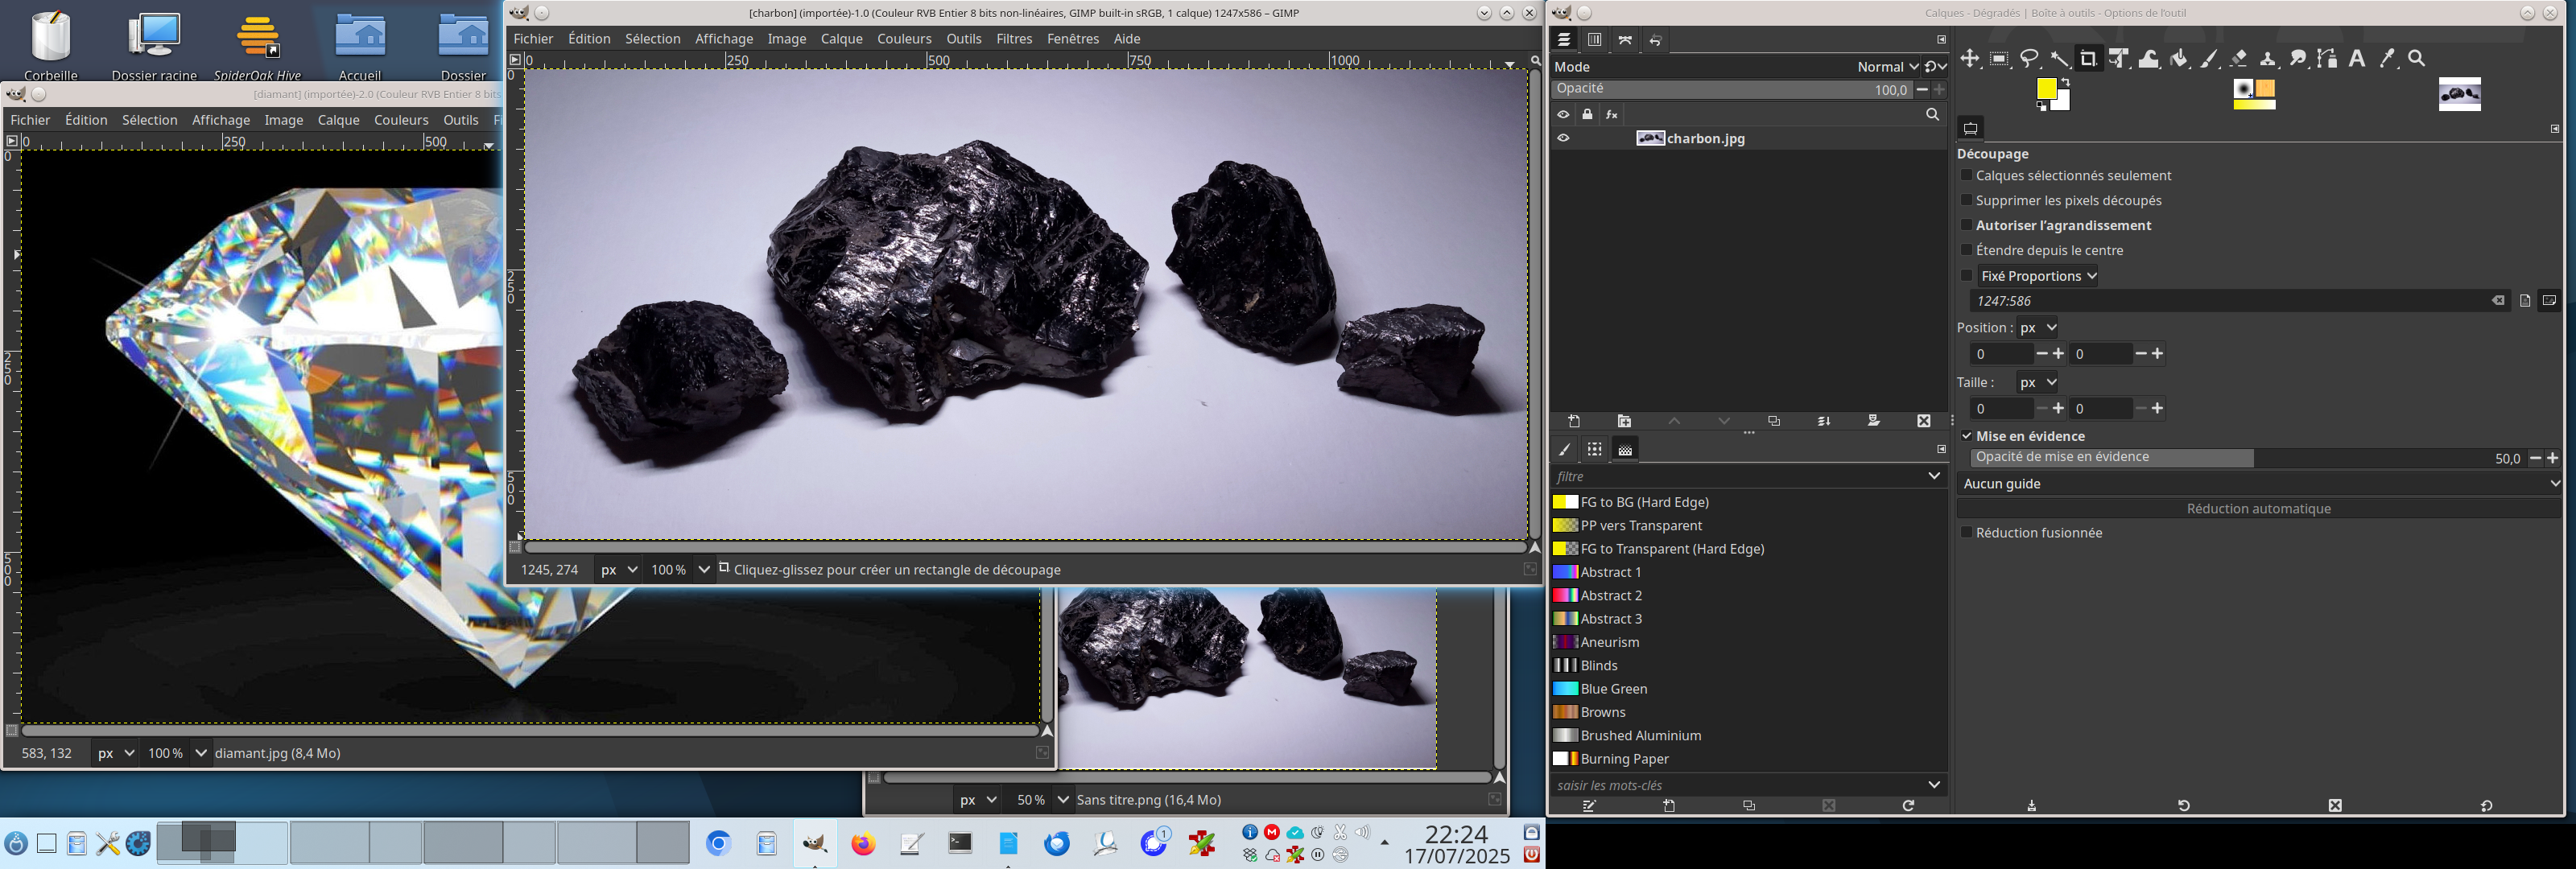Tick the Fixé Proportions checkbox
The height and width of the screenshot is (869, 2576).
click(x=1966, y=275)
